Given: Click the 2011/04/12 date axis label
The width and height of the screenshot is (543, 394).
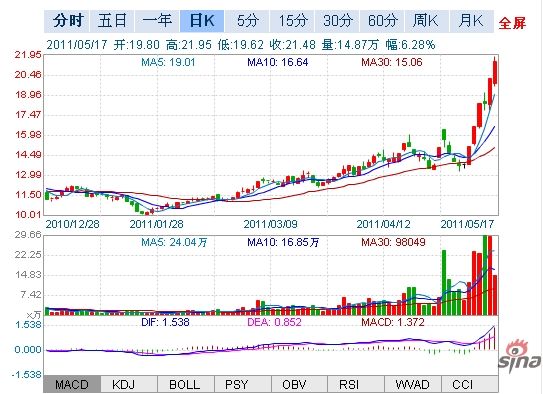Looking at the screenshot, I should [383, 224].
